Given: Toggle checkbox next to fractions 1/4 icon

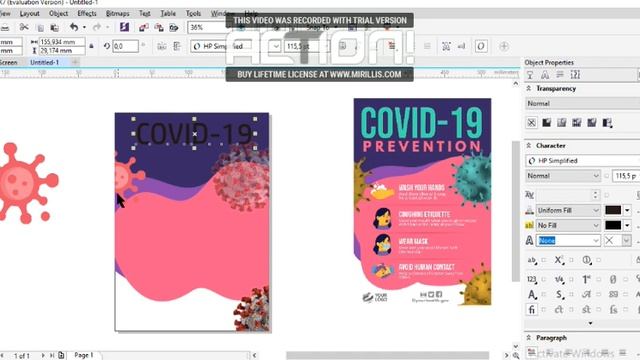Looking at the screenshot, I should tap(571, 280).
